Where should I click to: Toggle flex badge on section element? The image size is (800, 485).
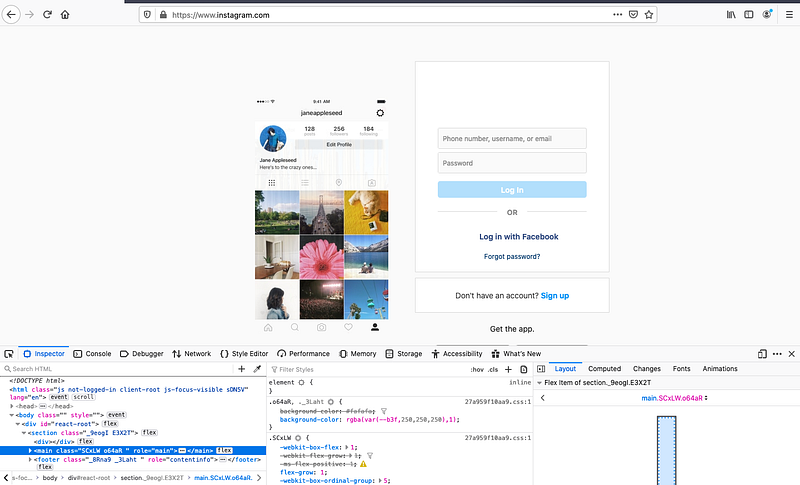coord(149,432)
